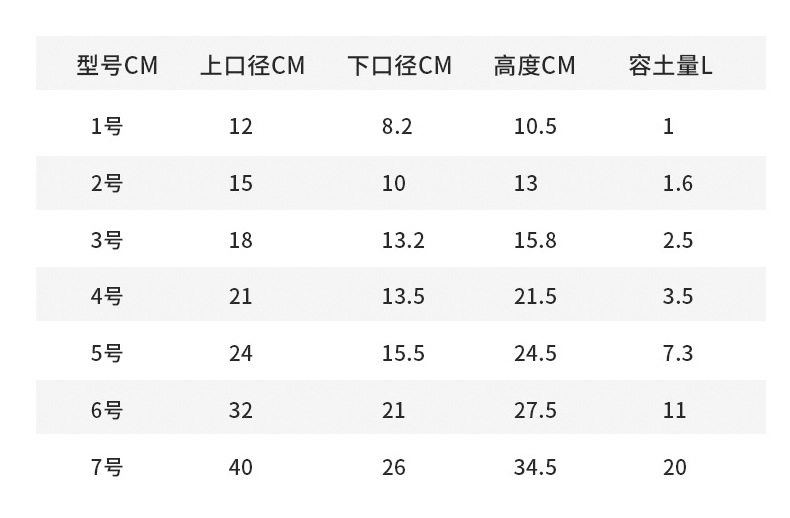Click the 型号CM column header
The image size is (790, 518).
(117, 66)
